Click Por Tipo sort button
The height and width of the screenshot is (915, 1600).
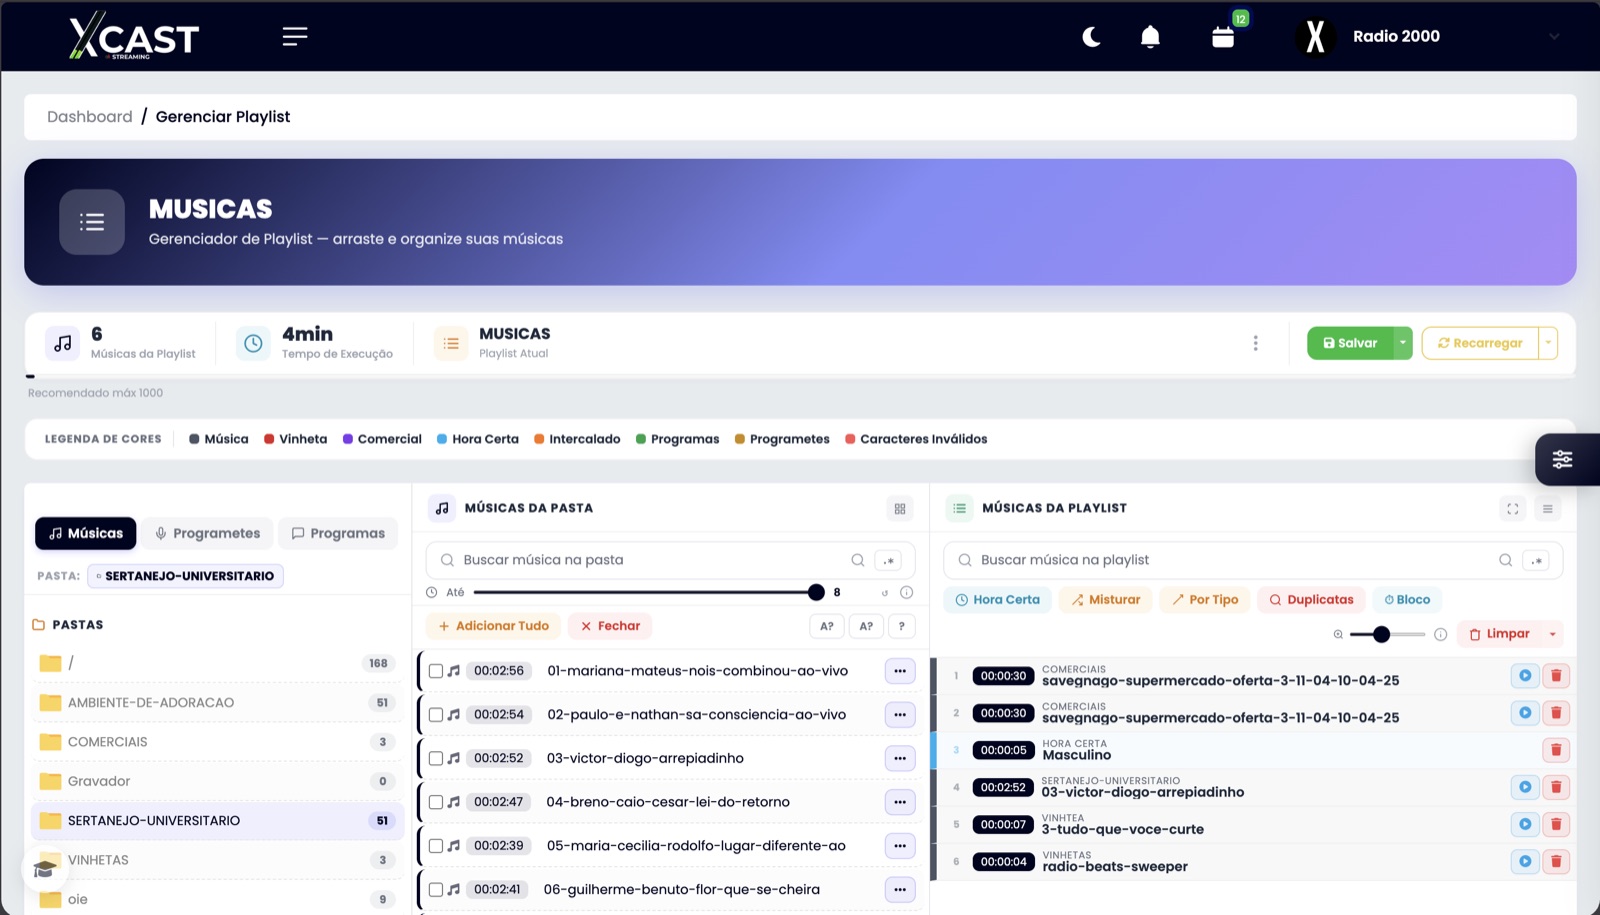(x=1205, y=600)
